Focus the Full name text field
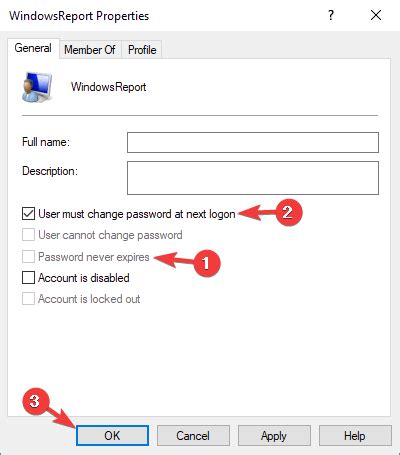Screen dimensions: 400x455 point(253,142)
